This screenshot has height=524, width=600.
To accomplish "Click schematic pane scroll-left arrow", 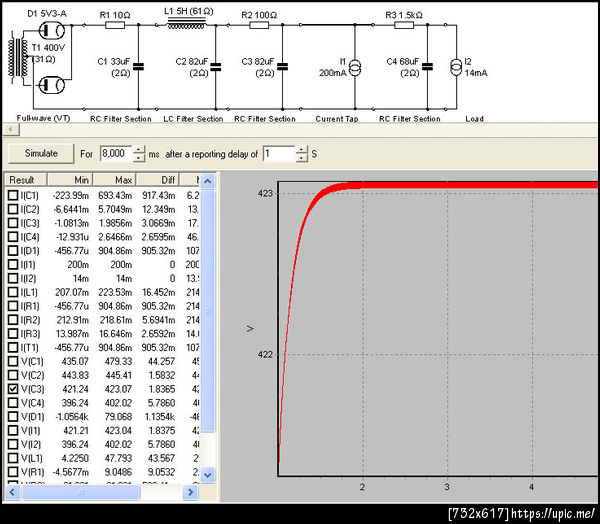I will [x=11, y=129].
